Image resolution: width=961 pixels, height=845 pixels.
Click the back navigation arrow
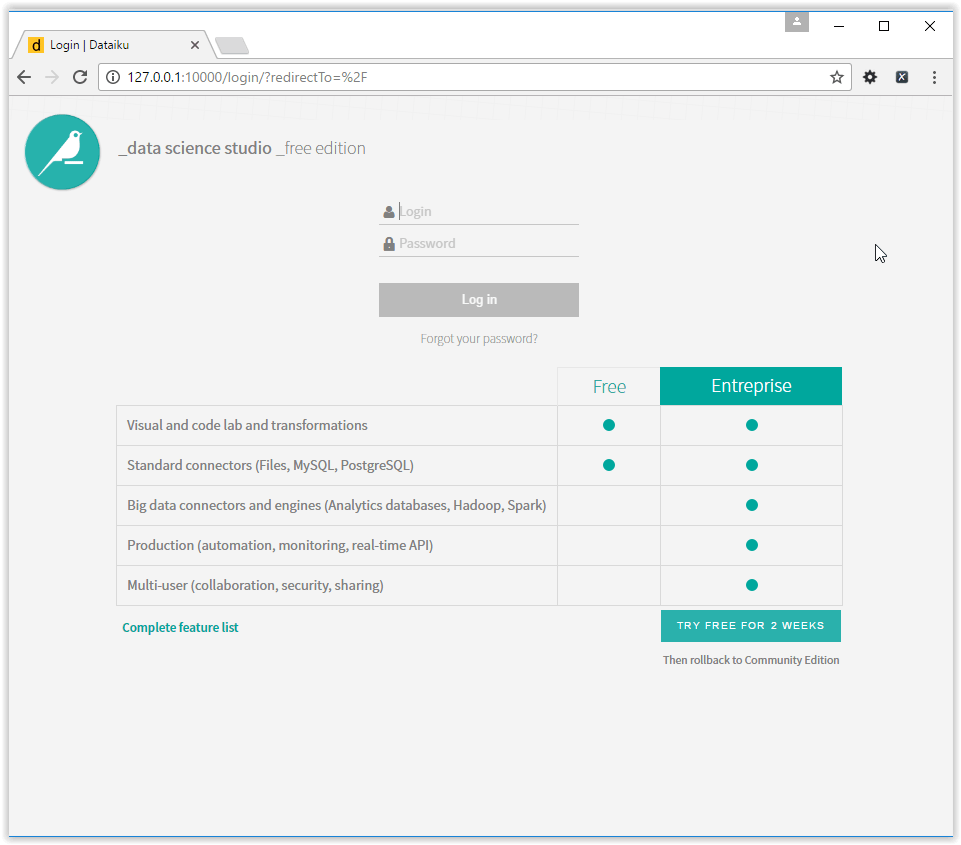[24, 77]
